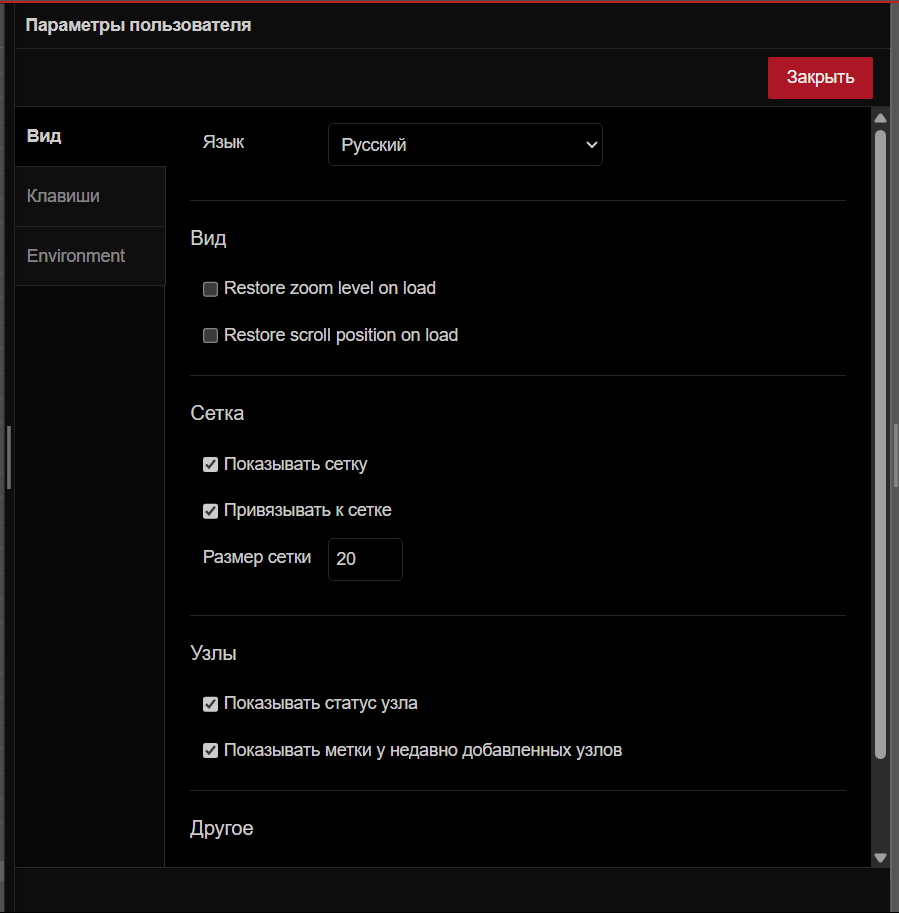The image size is (899, 913).
Task: Click the left panel resize handle
Action: click(x=9, y=457)
